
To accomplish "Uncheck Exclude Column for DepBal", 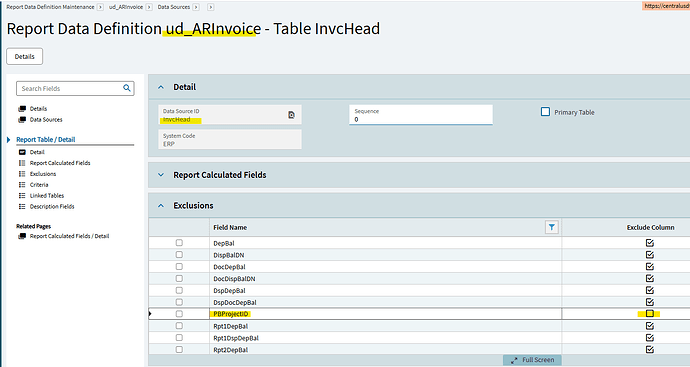I will click(x=650, y=242).
